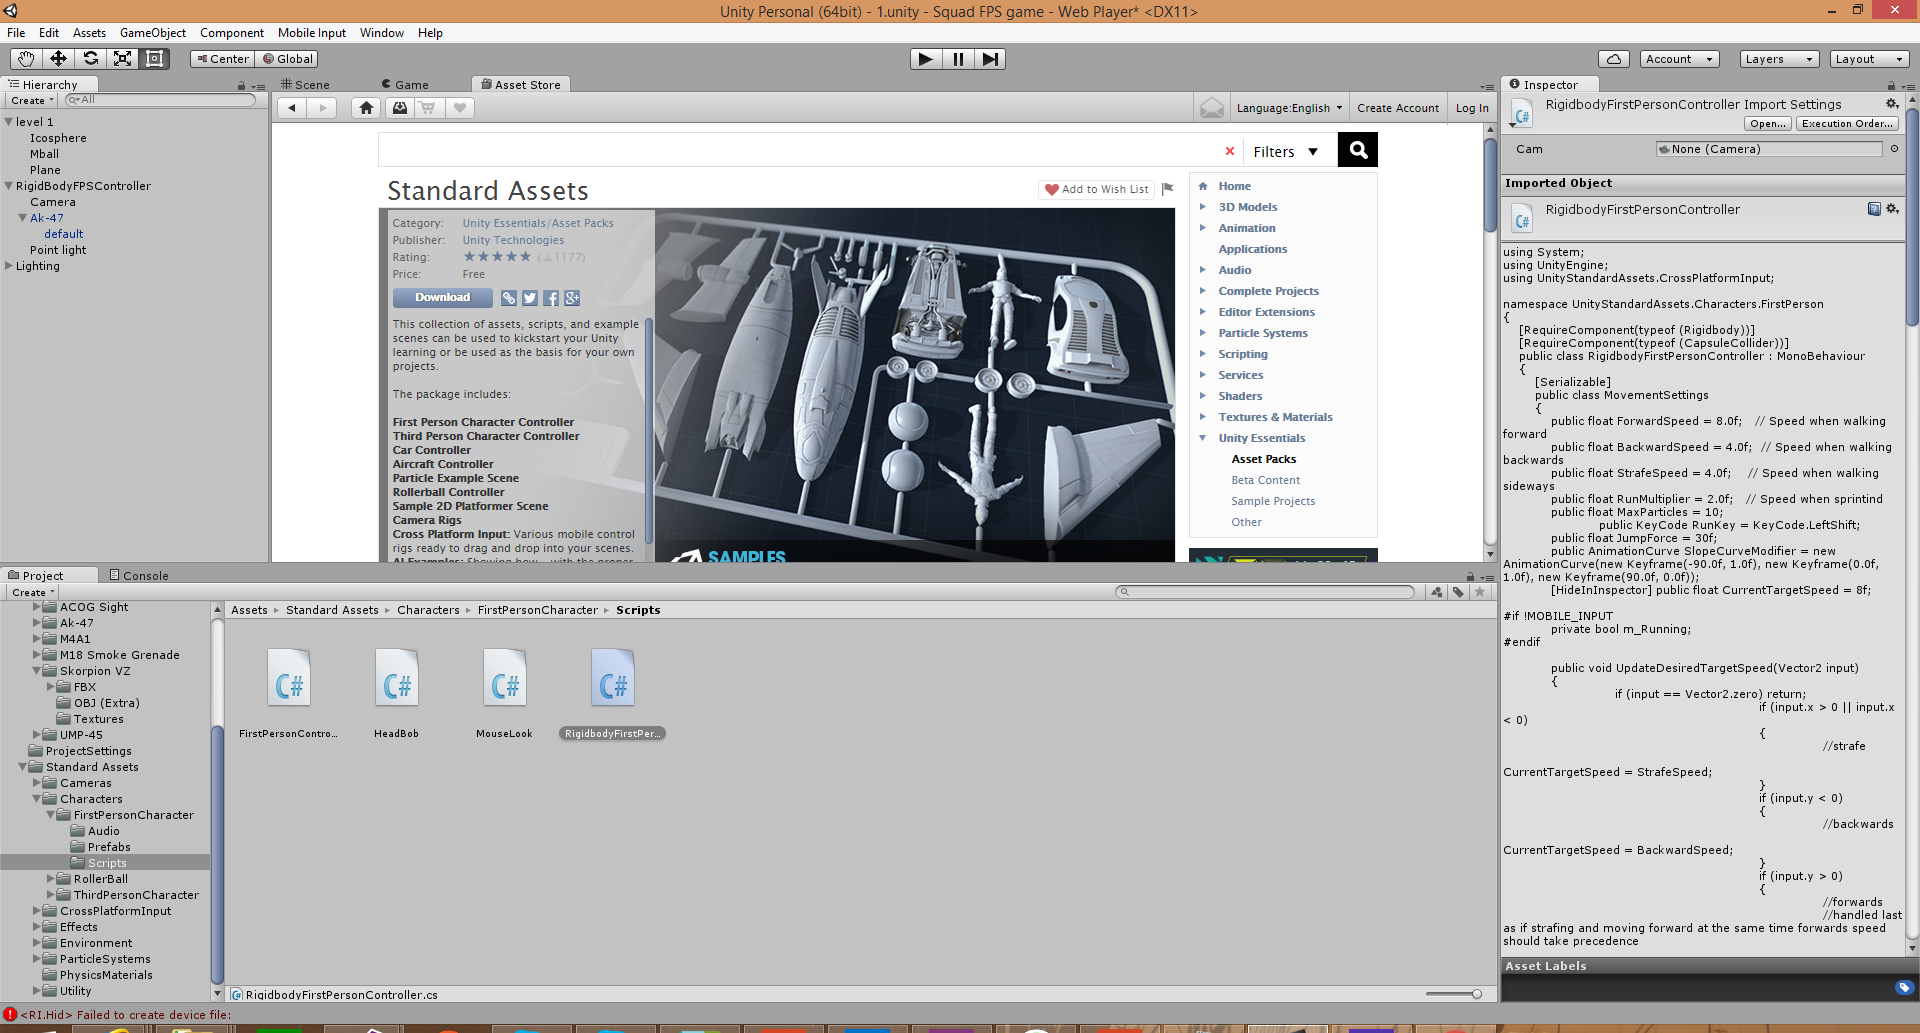Click Create Account
Image resolution: width=1920 pixels, height=1033 pixels.
coord(1397,108)
